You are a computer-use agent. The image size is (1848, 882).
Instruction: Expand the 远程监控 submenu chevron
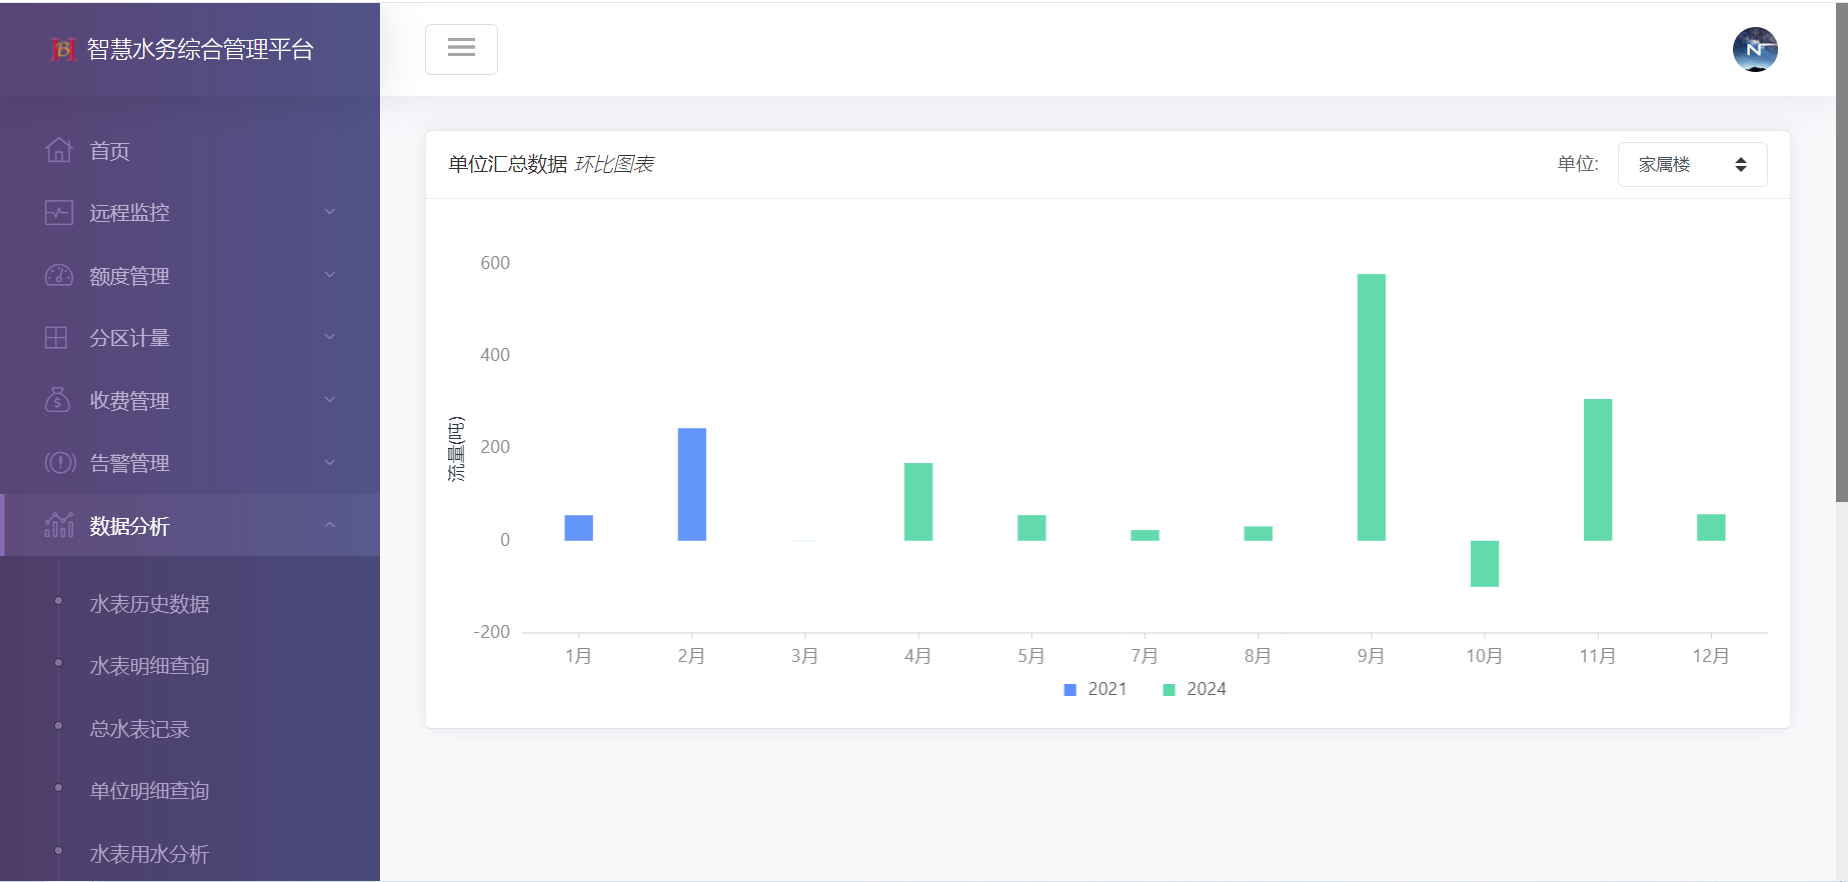click(x=330, y=212)
